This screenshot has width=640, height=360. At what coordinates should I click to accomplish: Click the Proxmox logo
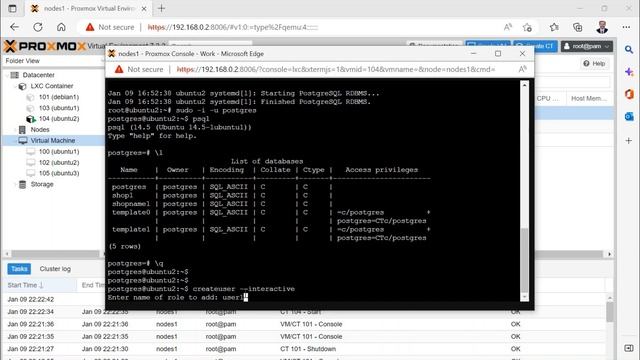[45, 46]
